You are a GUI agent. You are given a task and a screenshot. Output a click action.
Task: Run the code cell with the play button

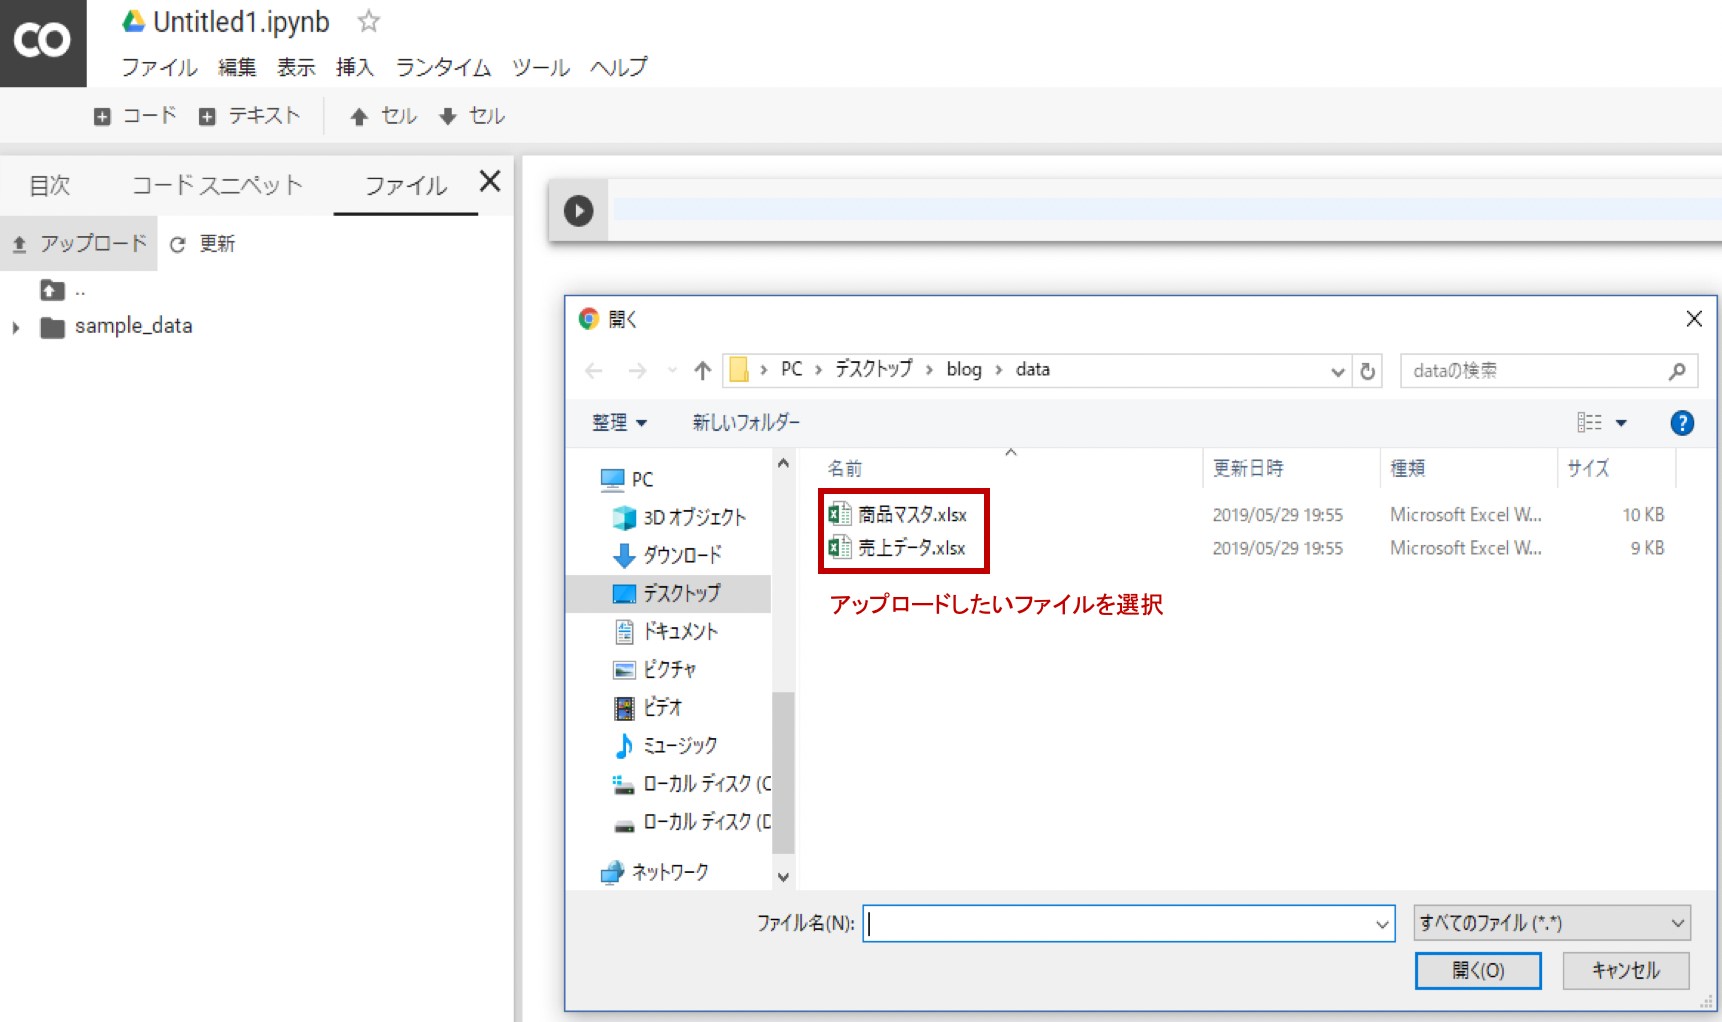coord(577,210)
